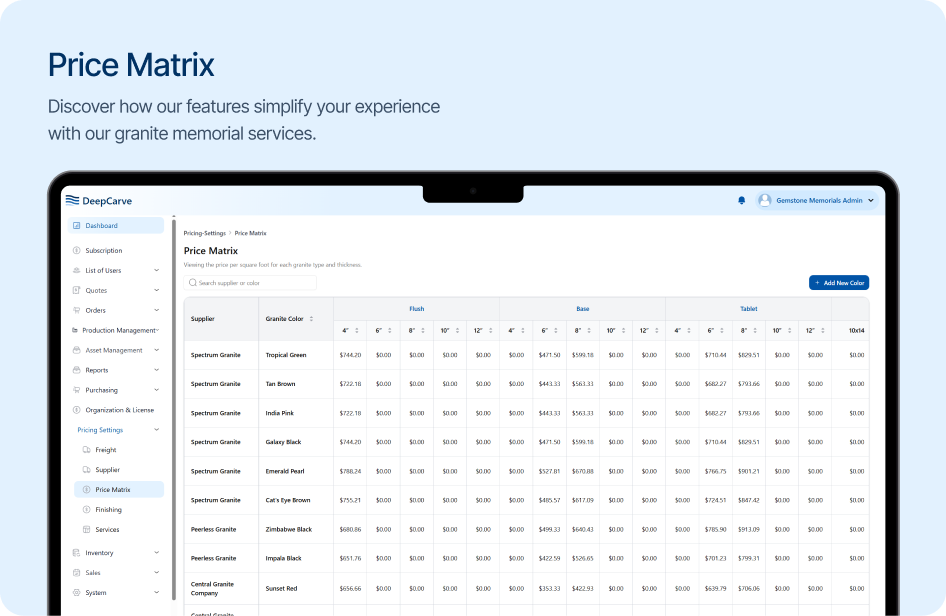
Task: Expand the Quotes sidebar section
Action: 156,290
